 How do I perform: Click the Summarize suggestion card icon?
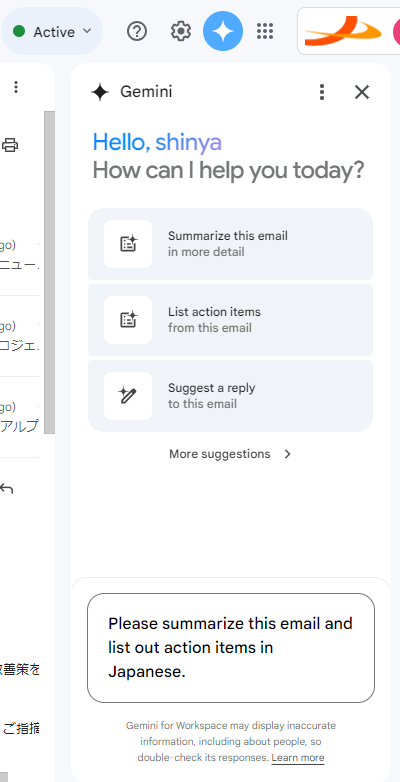128,244
